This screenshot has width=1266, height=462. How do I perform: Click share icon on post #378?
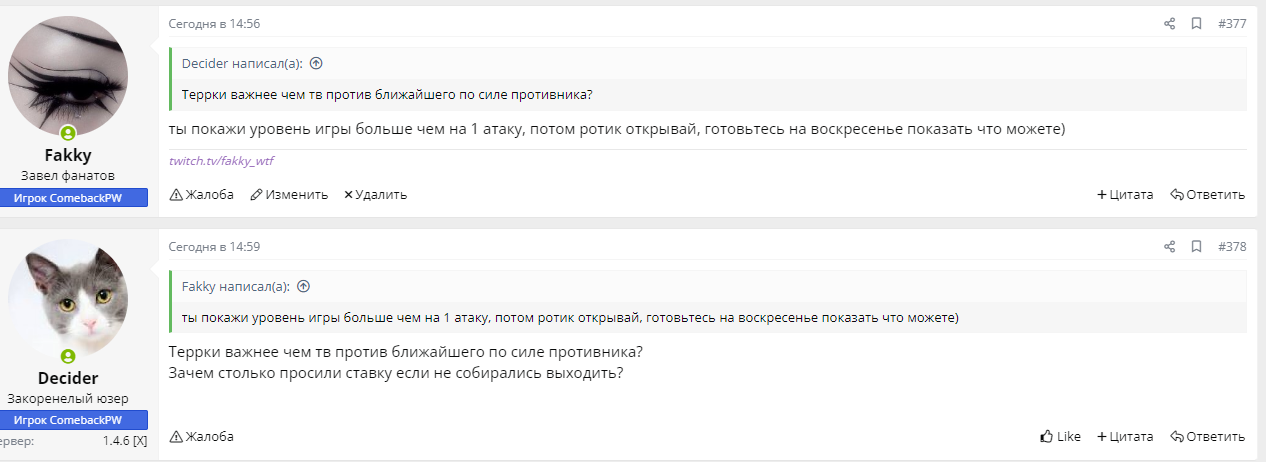pyautogui.click(x=1169, y=247)
